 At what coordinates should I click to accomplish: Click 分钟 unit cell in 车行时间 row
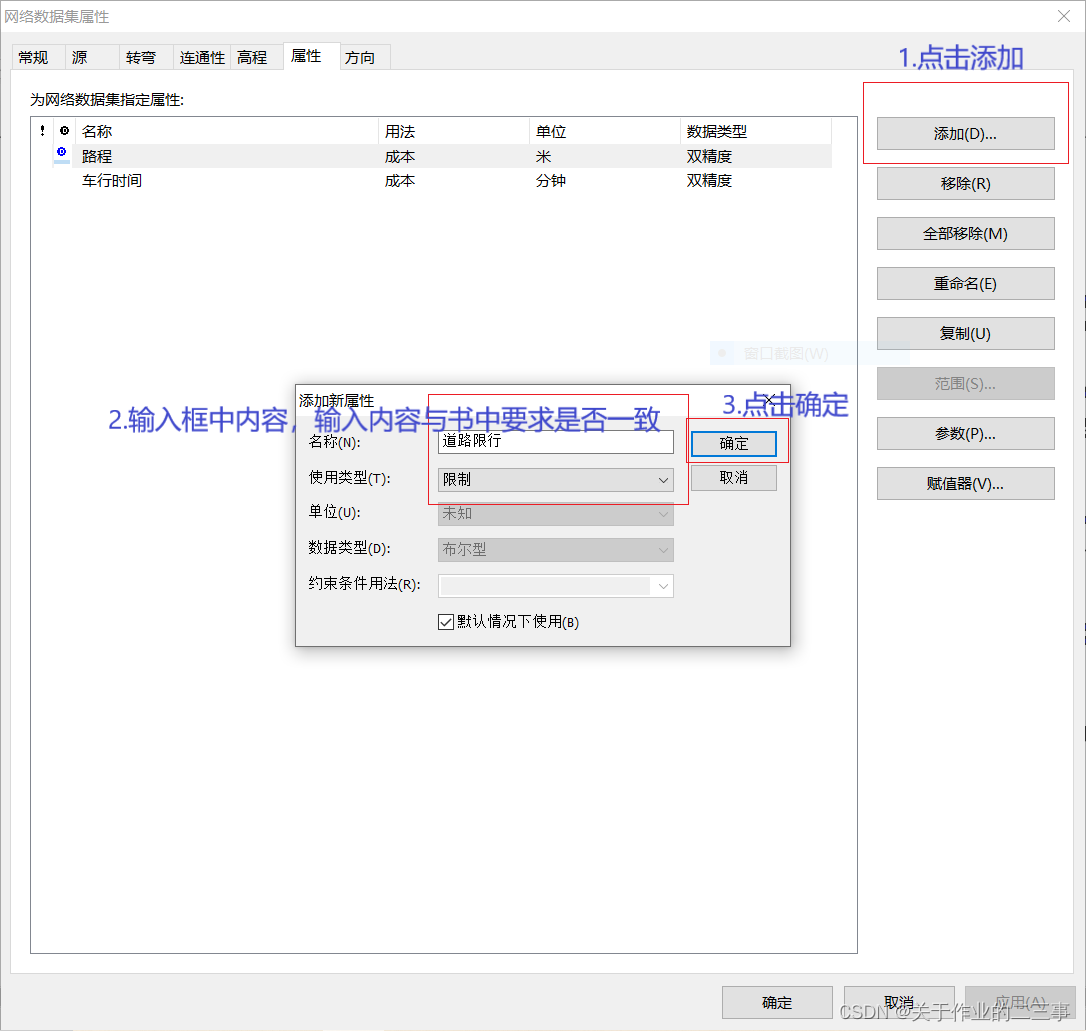point(551,181)
